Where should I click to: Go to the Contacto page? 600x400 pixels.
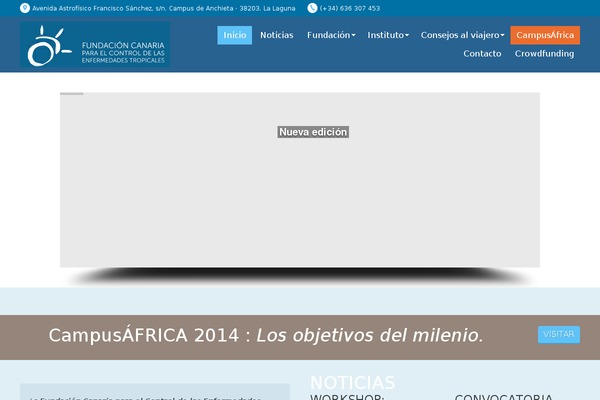point(482,54)
